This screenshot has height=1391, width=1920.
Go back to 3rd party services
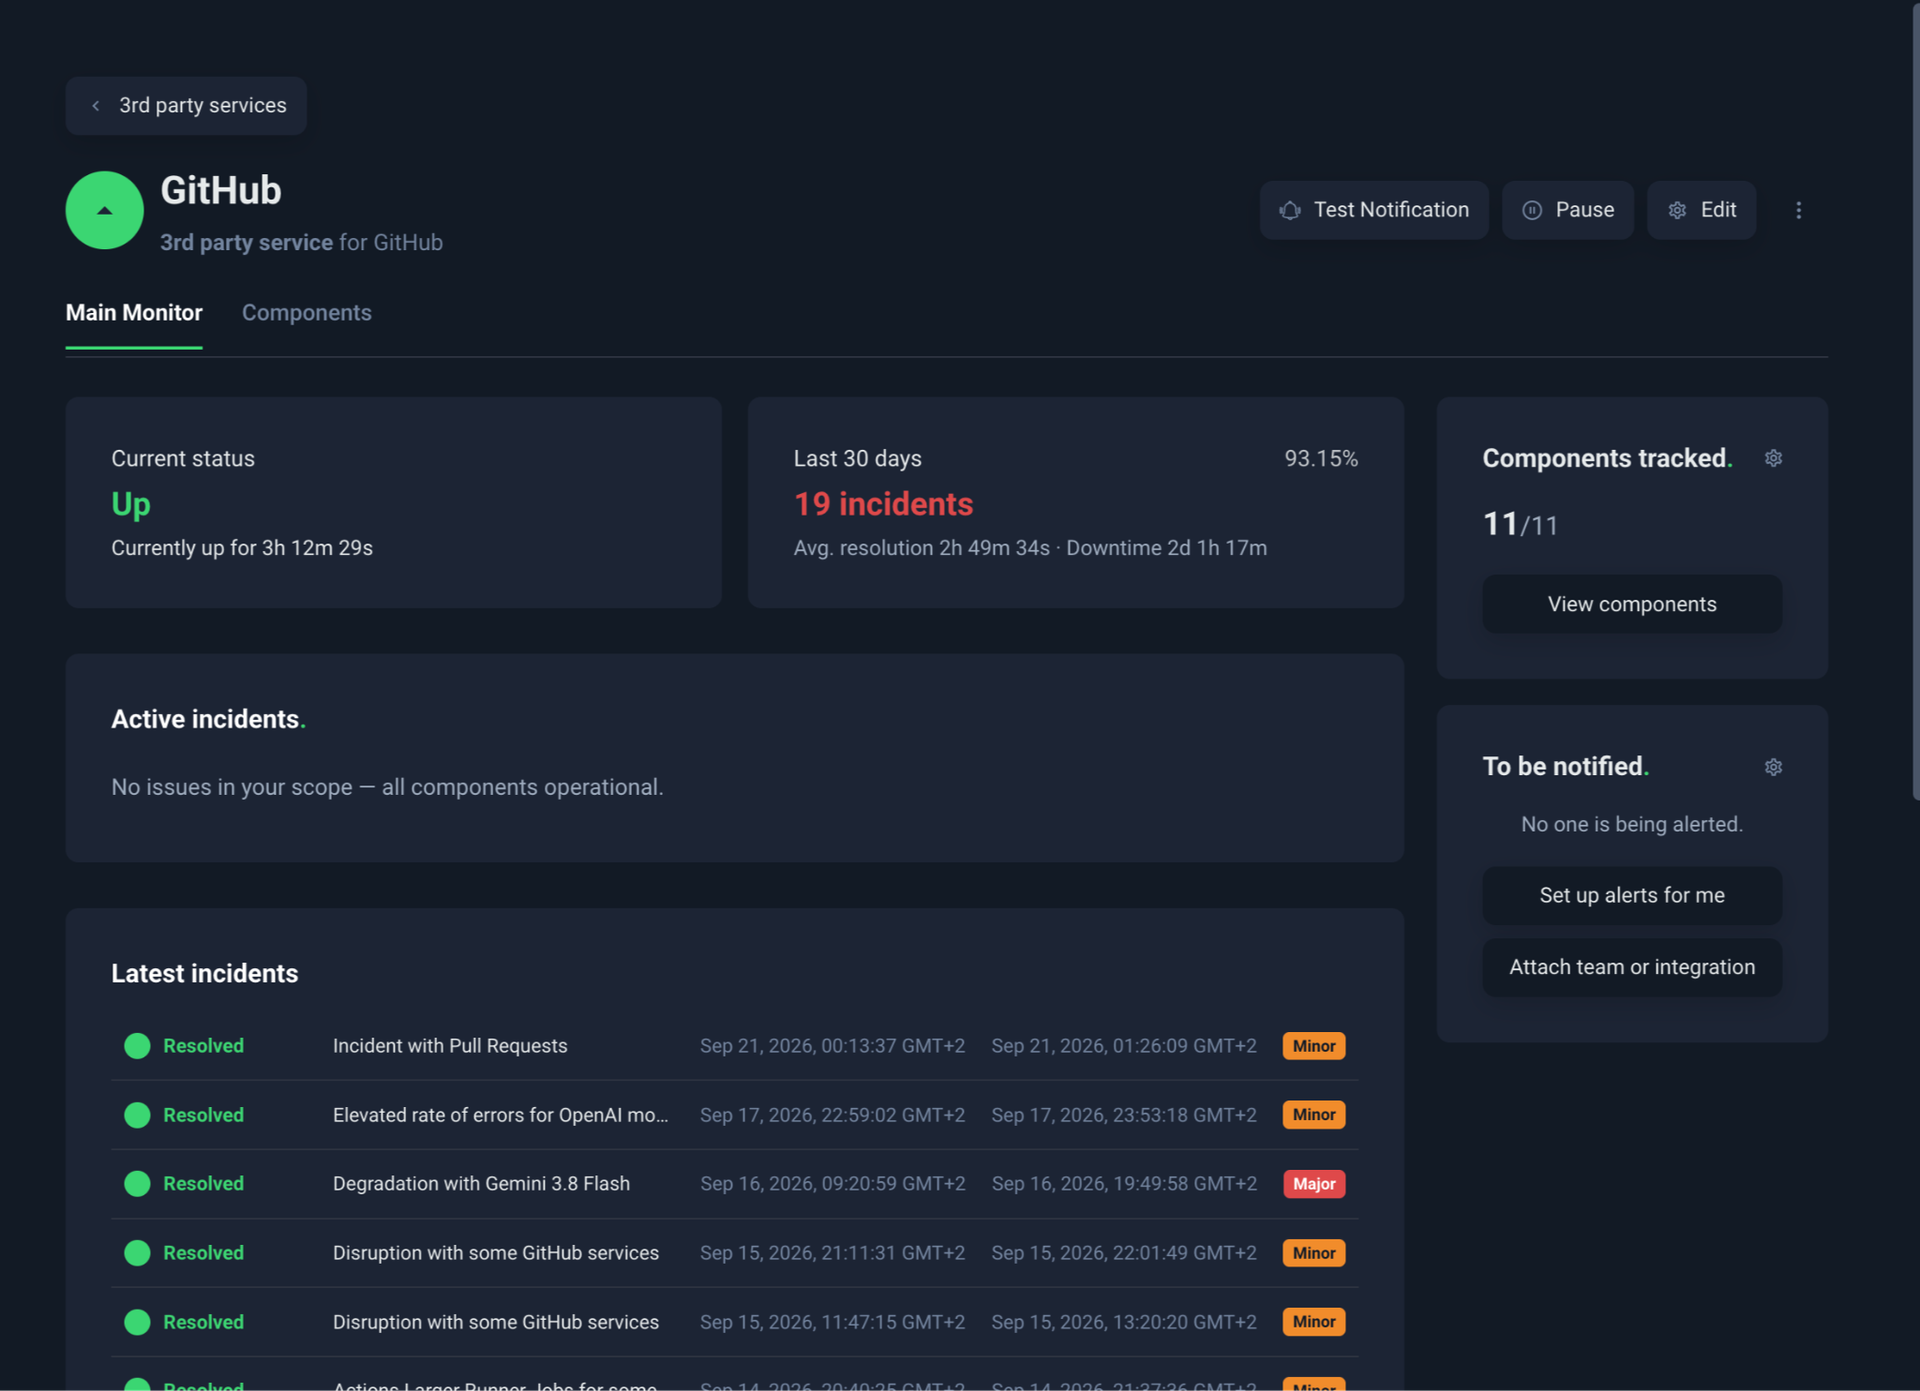(186, 105)
